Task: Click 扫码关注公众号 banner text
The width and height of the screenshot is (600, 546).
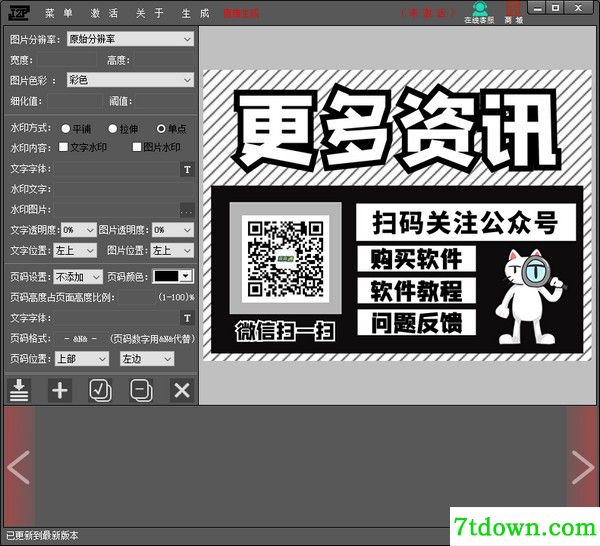Action: point(466,222)
